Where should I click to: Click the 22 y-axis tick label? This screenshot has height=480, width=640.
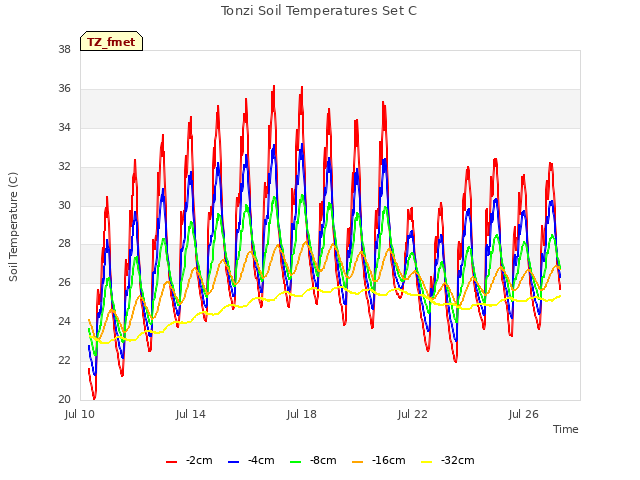pyautogui.click(x=64, y=360)
